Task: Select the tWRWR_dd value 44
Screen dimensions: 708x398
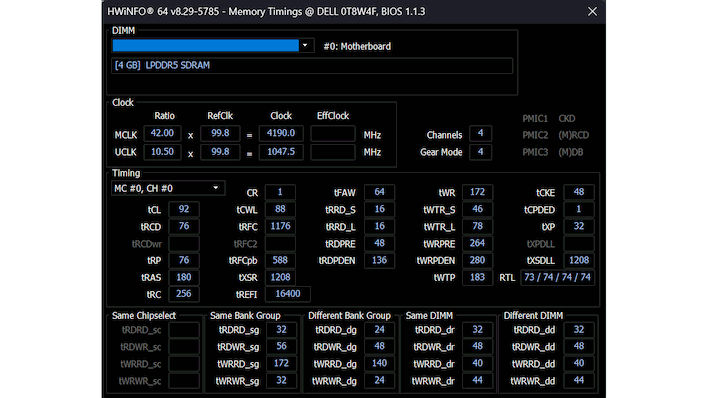Action: pos(579,381)
